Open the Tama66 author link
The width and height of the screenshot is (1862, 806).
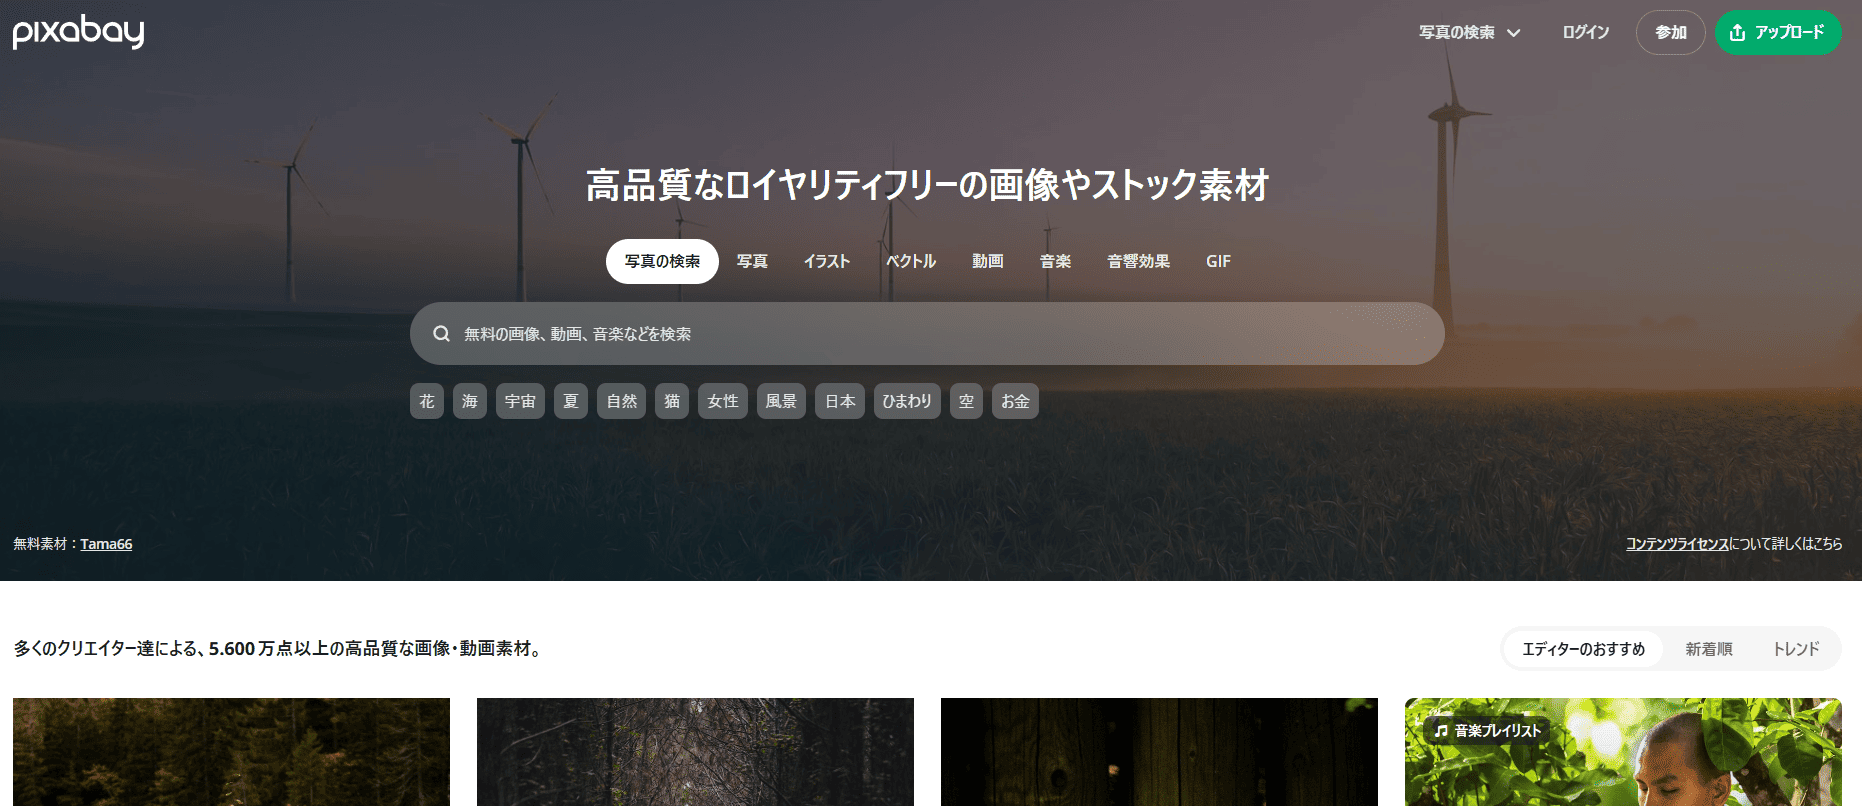point(106,544)
